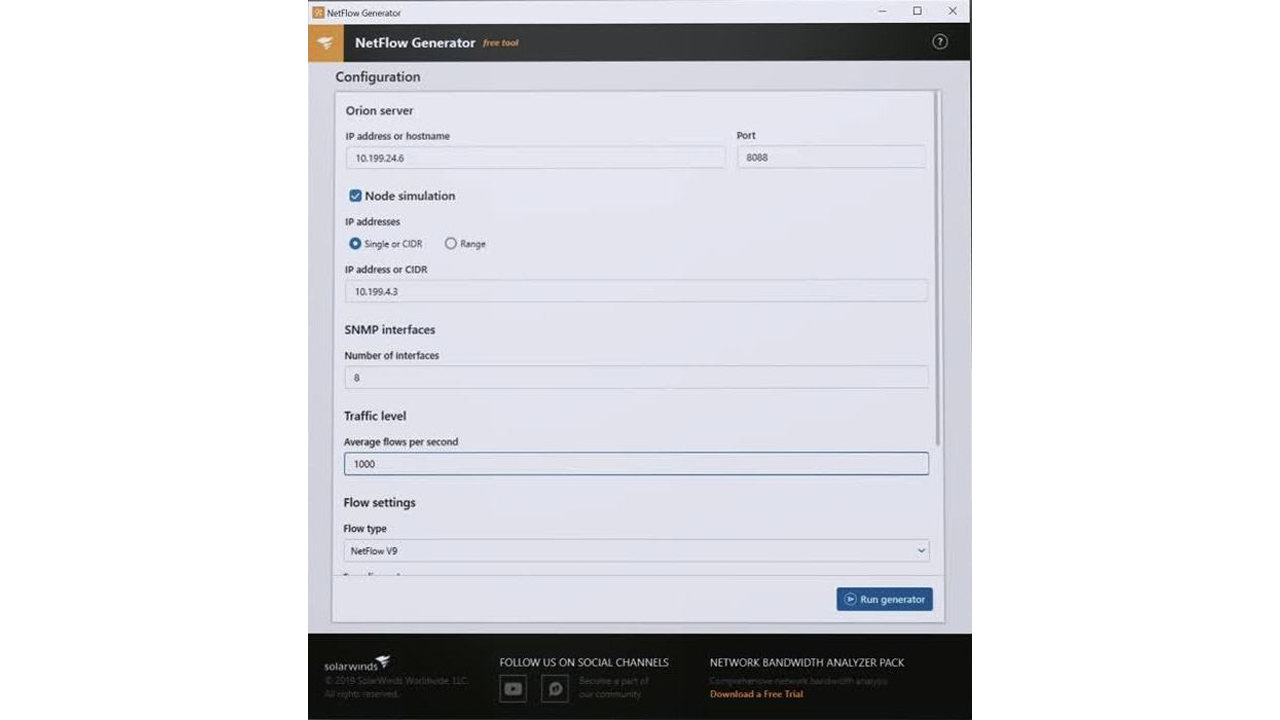Click the play icon on Run generator
The height and width of the screenshot is (720, 1280).
coord(852,598)
